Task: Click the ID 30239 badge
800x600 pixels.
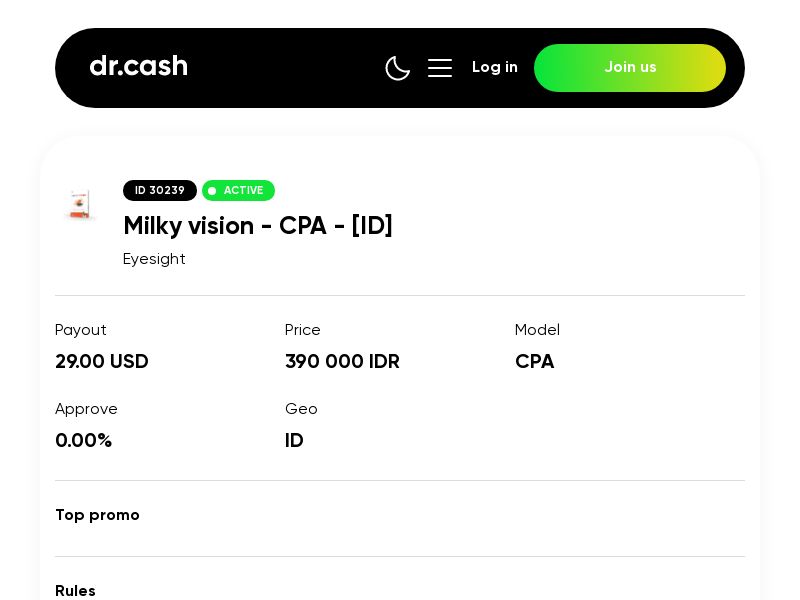Action: pyautogui.click(x=160, y=190)
